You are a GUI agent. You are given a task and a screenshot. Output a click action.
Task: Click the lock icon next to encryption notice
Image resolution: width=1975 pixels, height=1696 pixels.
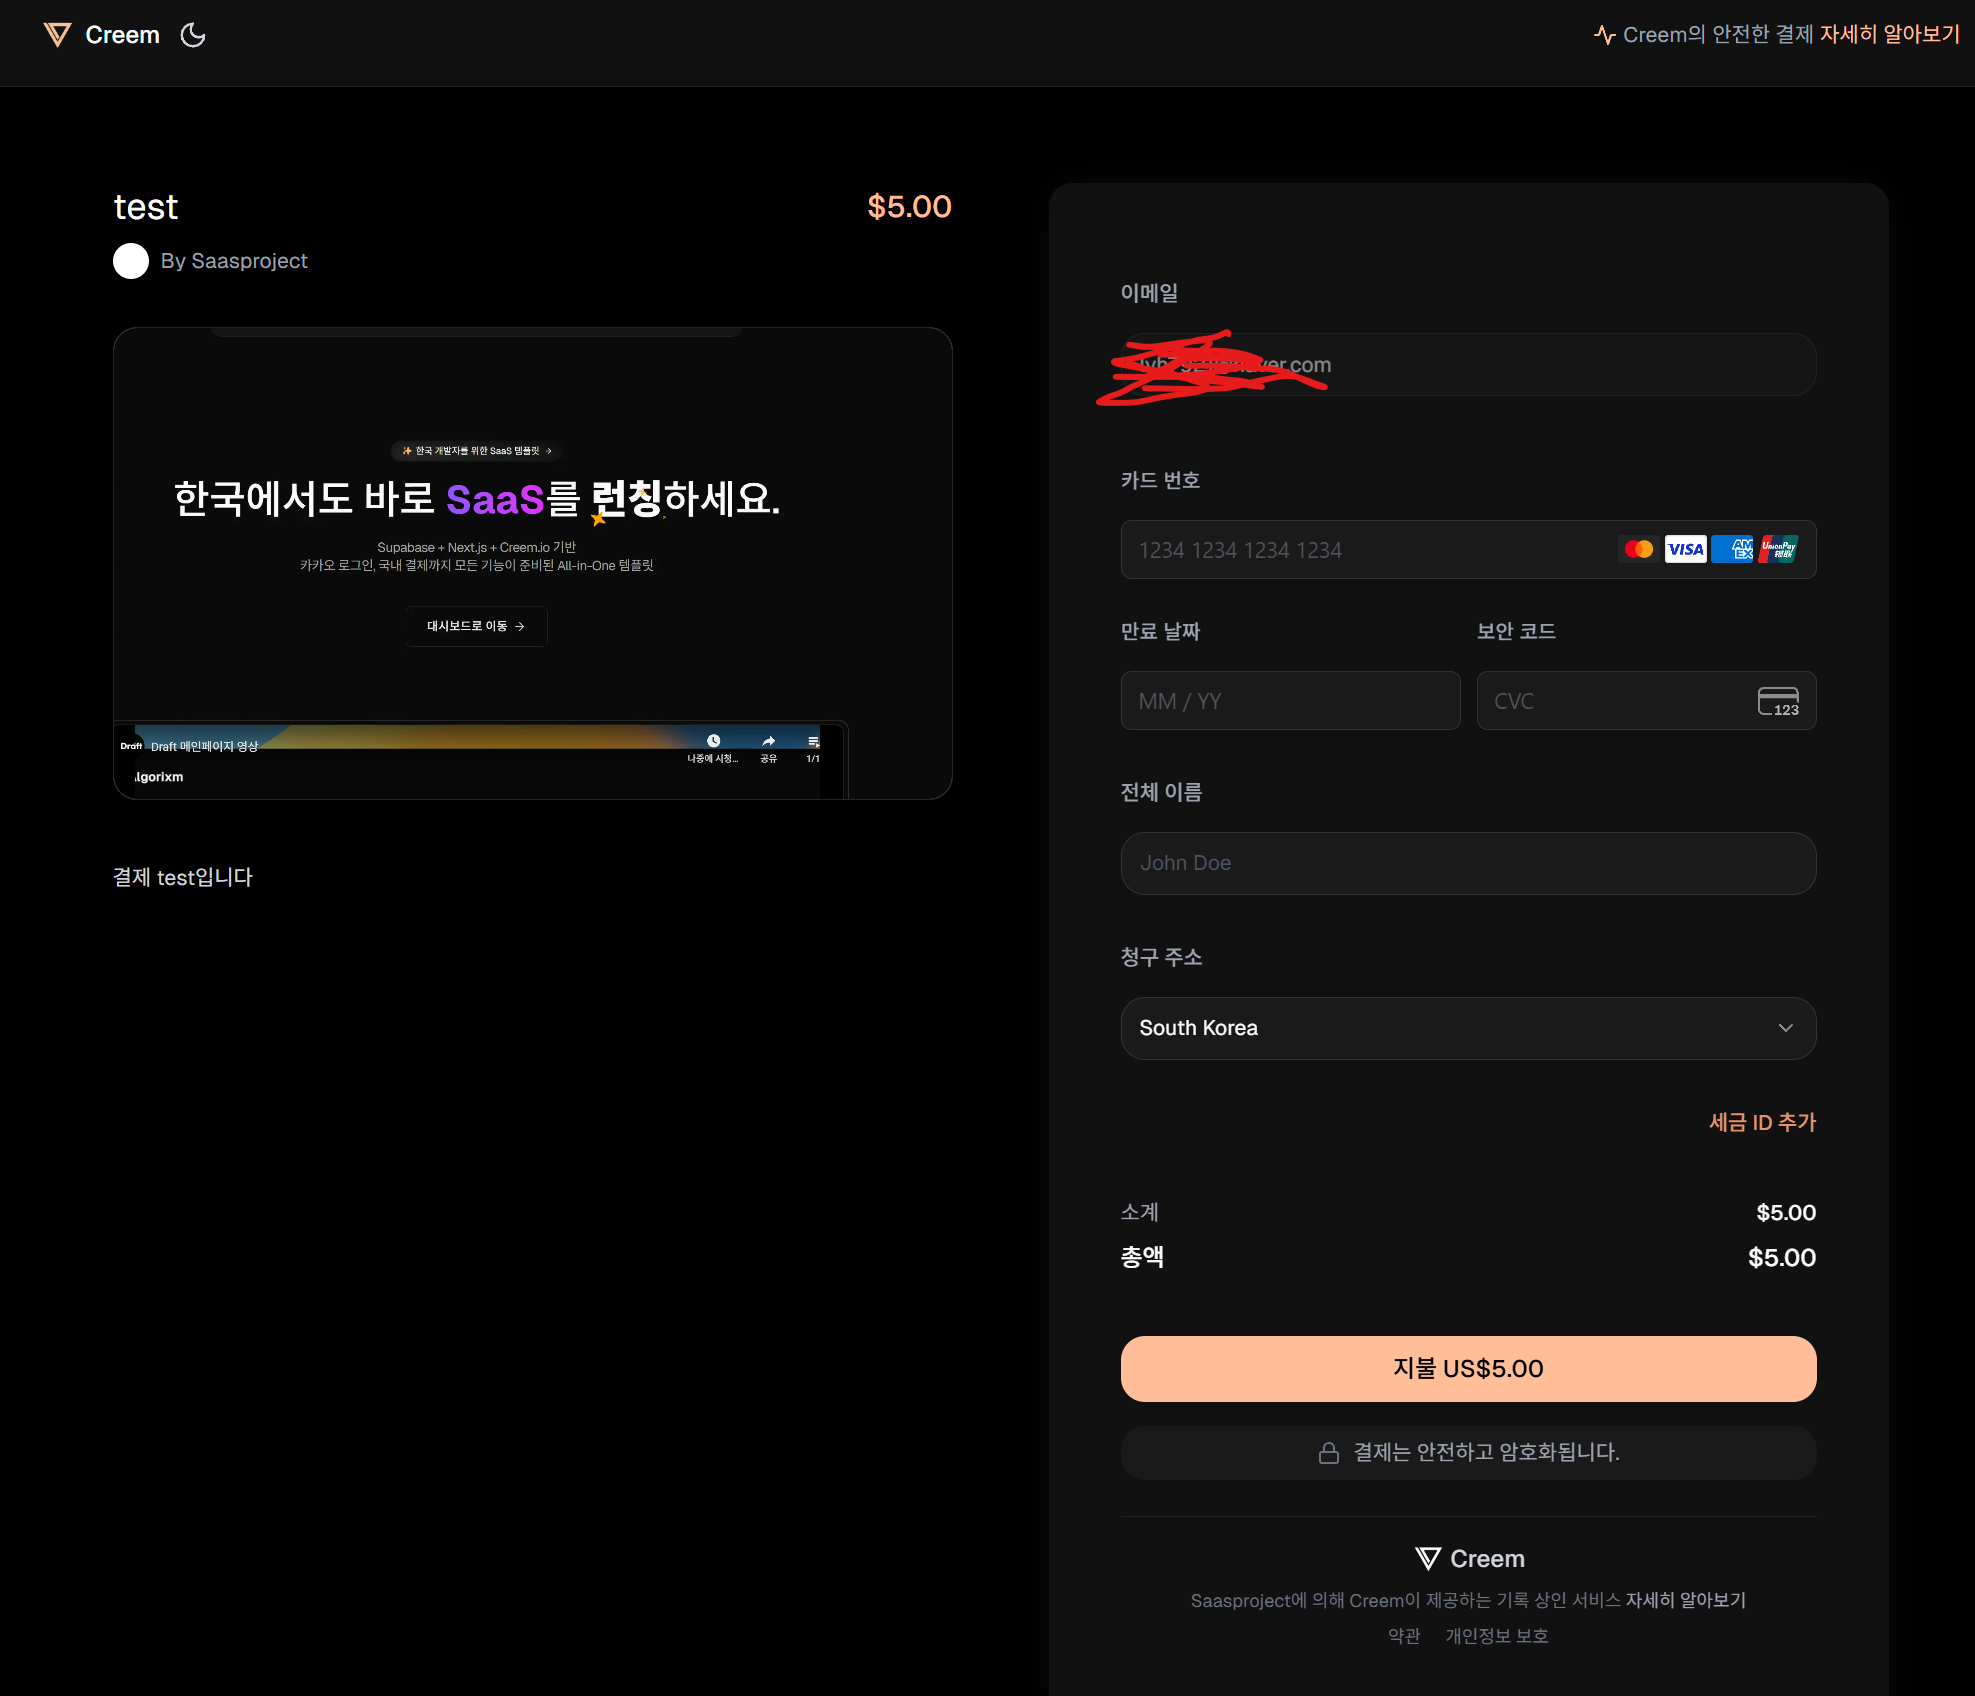coord(1329,1452)
